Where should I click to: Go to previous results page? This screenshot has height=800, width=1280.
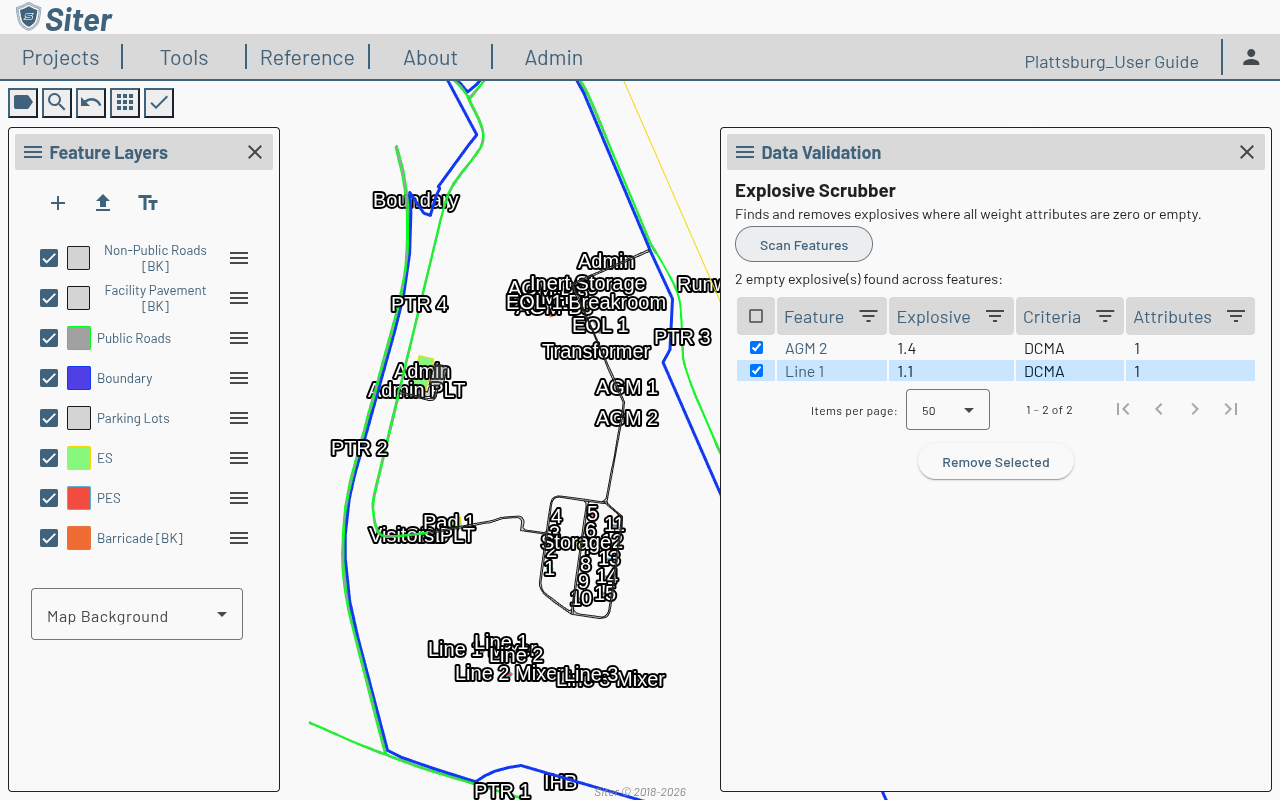[1159, 409]
